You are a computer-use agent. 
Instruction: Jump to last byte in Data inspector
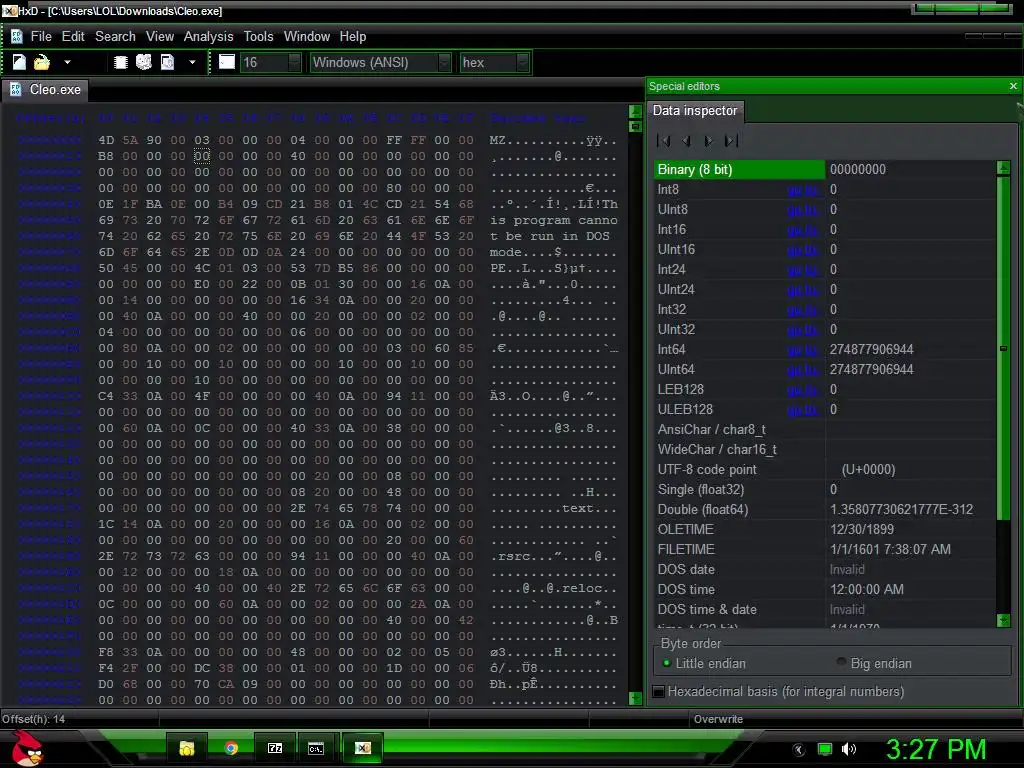click(x=731, y=140)
